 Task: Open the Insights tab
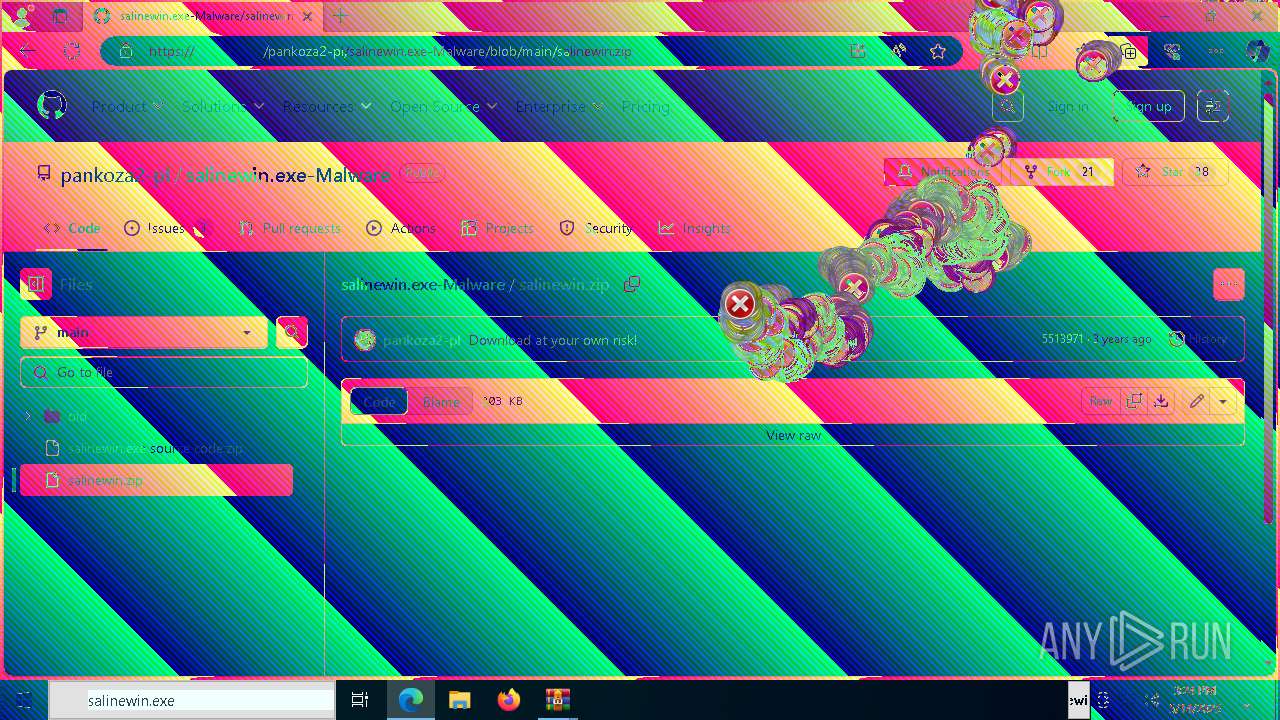pos(695,228)
